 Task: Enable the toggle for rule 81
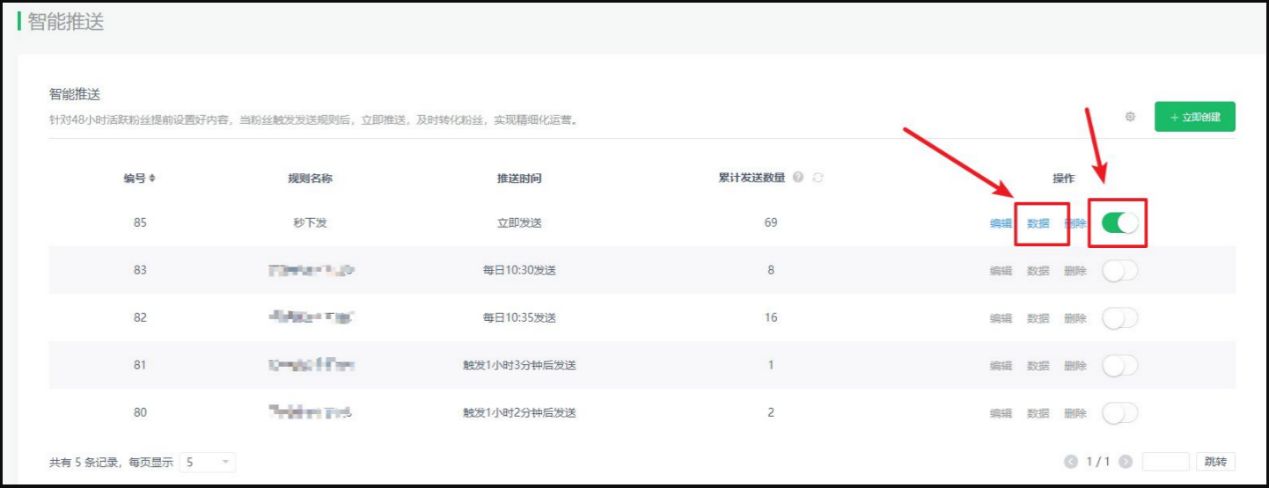(x=1120, y=365)
